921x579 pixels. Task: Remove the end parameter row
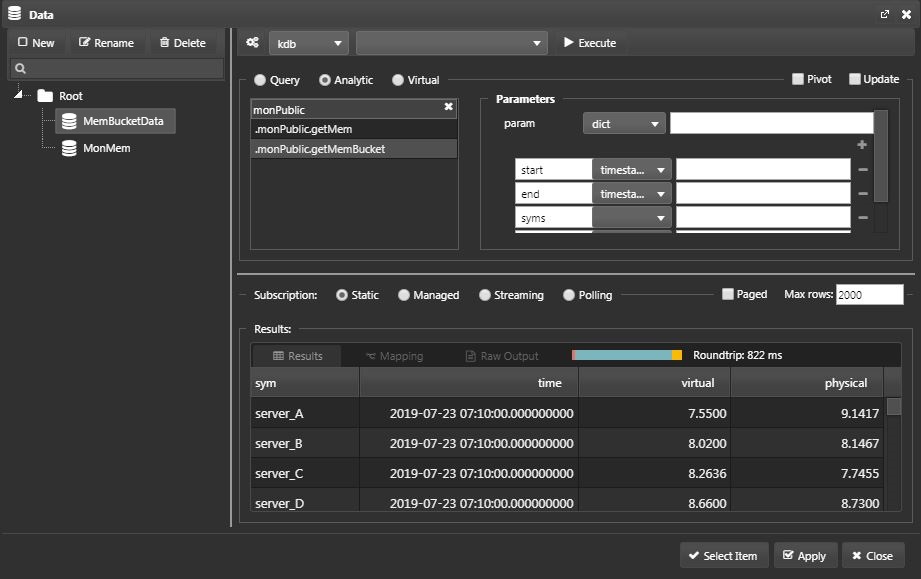(x=863, y=194)
